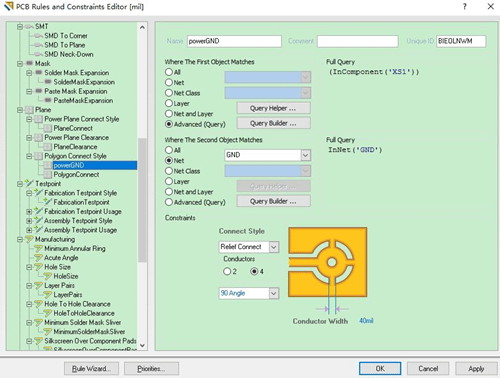Select first object All radio button

[169, 72]
